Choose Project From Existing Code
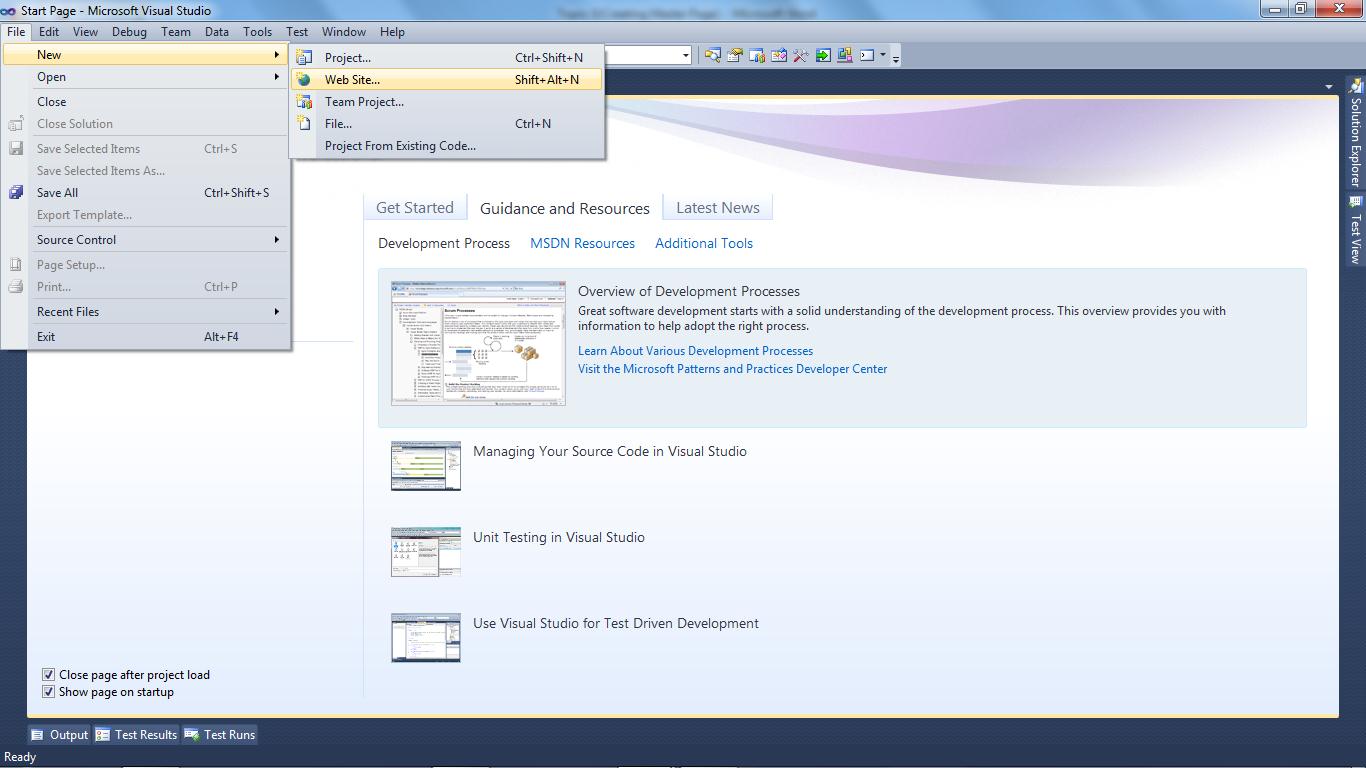 point(447,146)
